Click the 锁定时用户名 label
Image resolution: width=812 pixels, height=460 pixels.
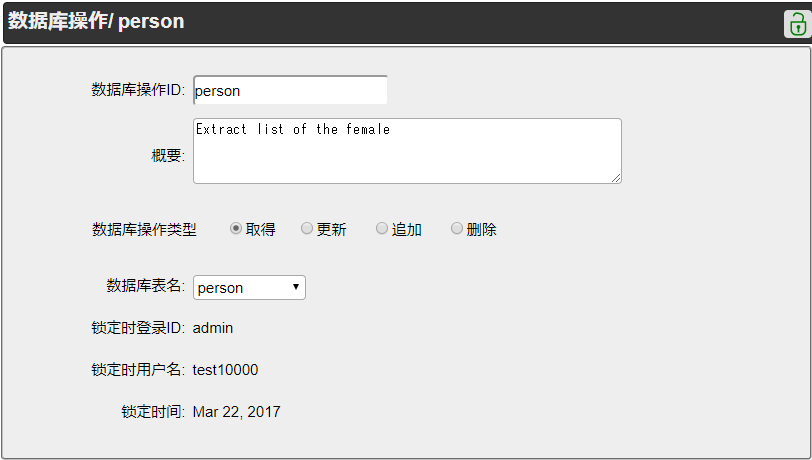pyautogui.click(x=138, y=370)
